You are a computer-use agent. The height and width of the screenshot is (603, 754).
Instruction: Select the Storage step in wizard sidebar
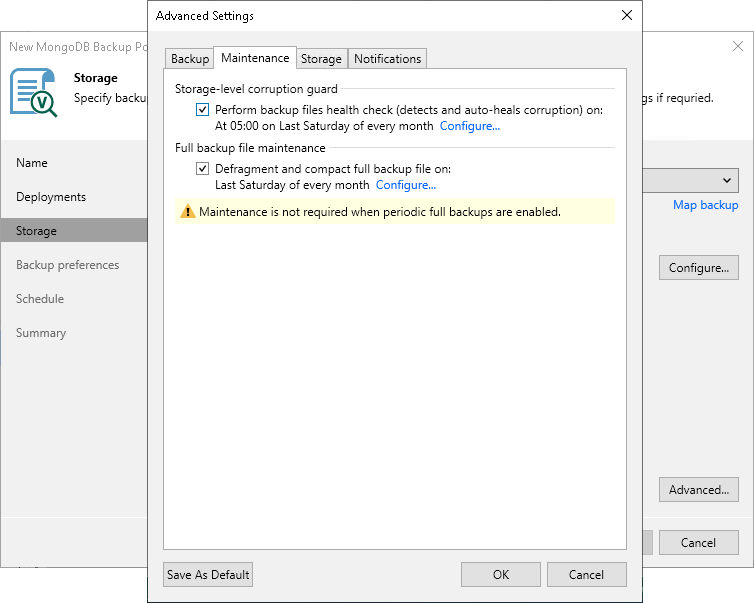(x=74, y=230)
